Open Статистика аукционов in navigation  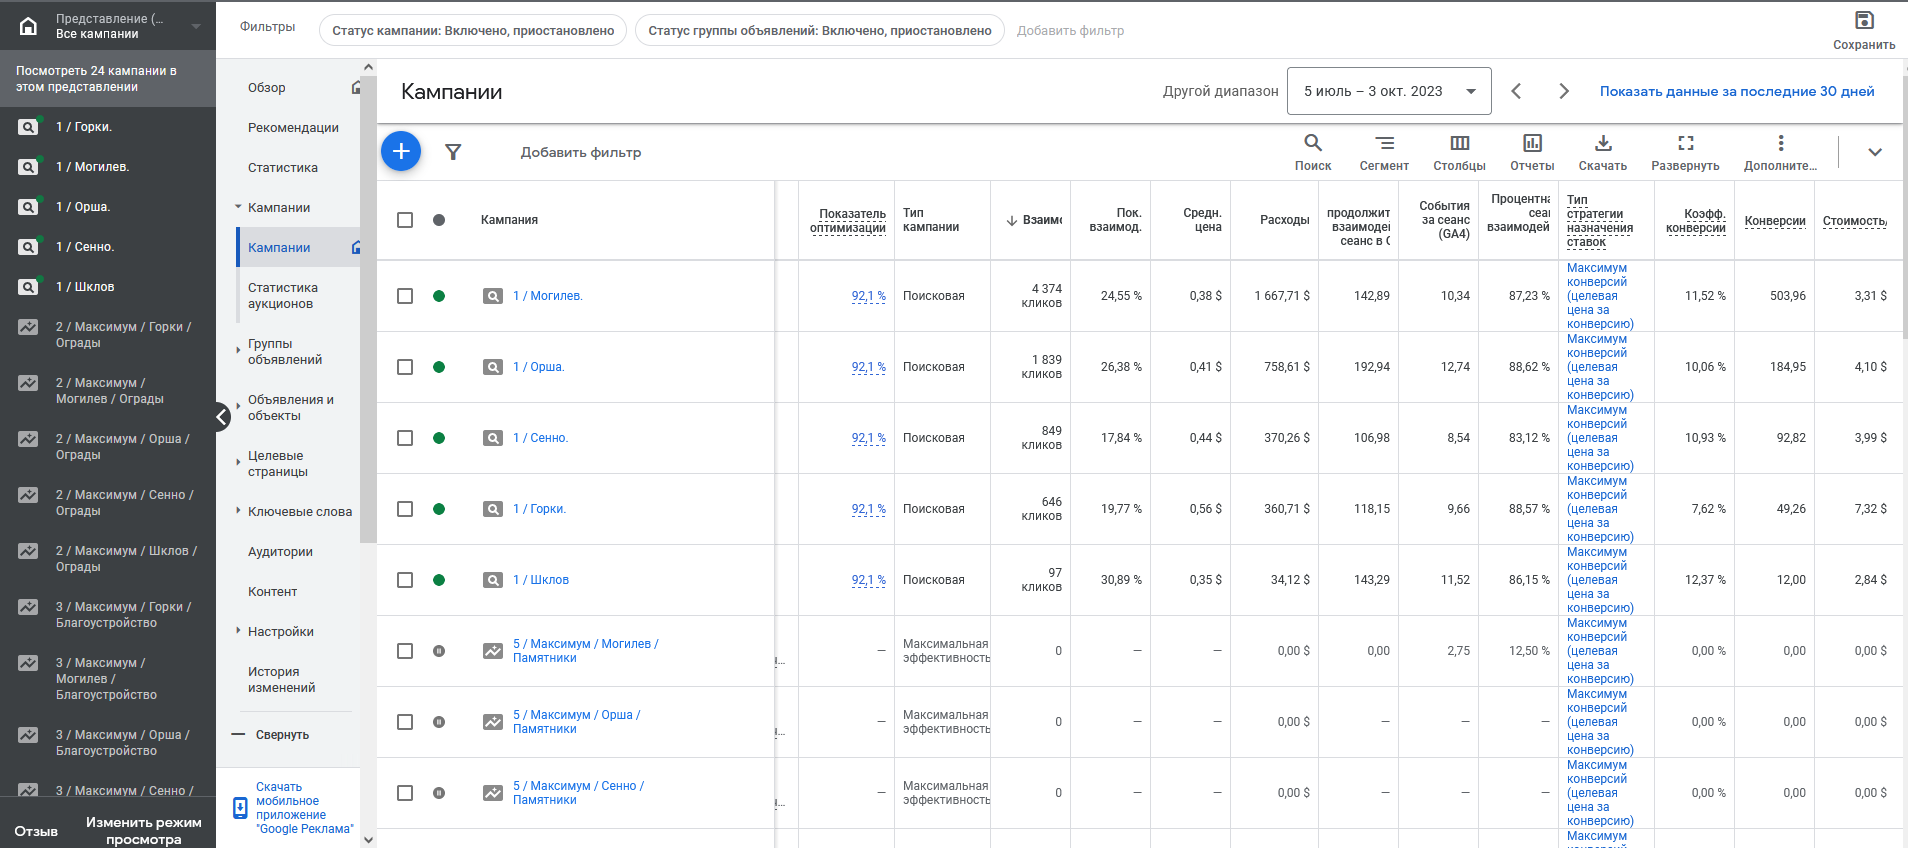tap(283, 295)
